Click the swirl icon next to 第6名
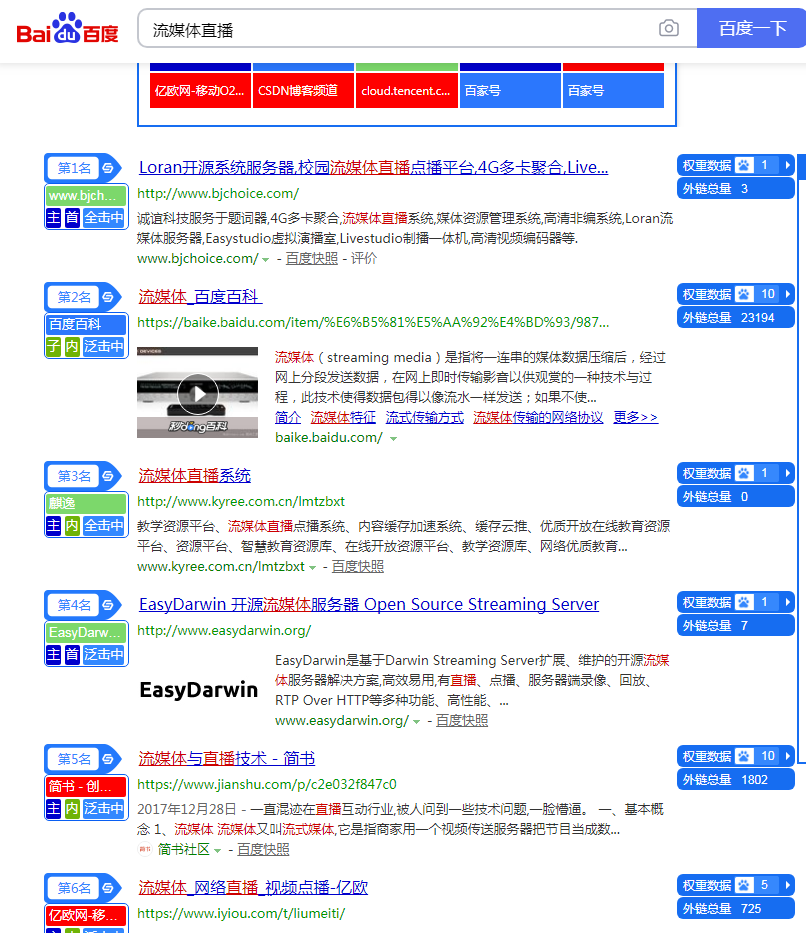The width and height of the screenshot is (806, 933). point(108,888)
